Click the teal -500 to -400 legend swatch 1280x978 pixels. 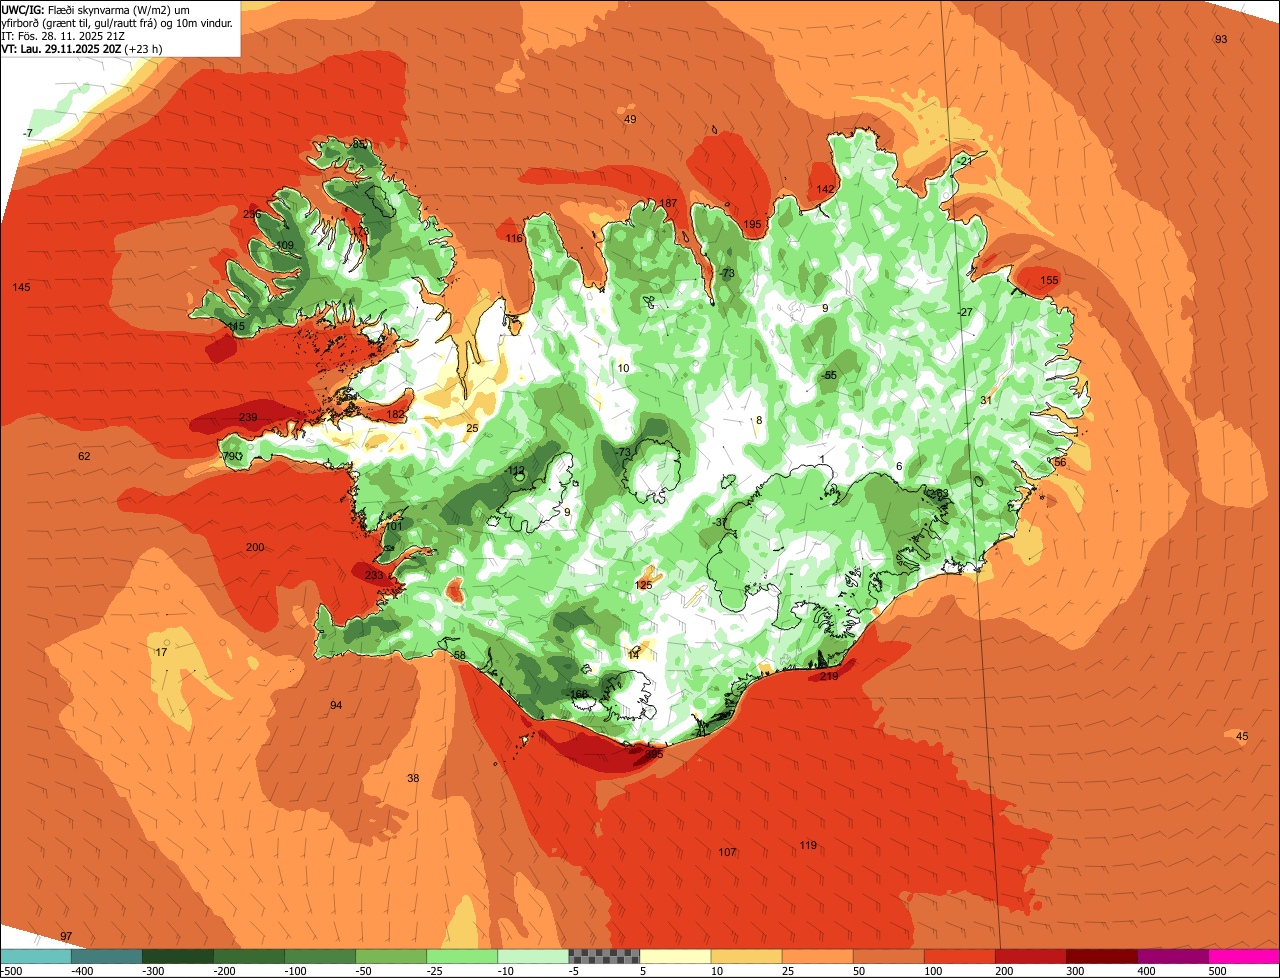(35, 956)
